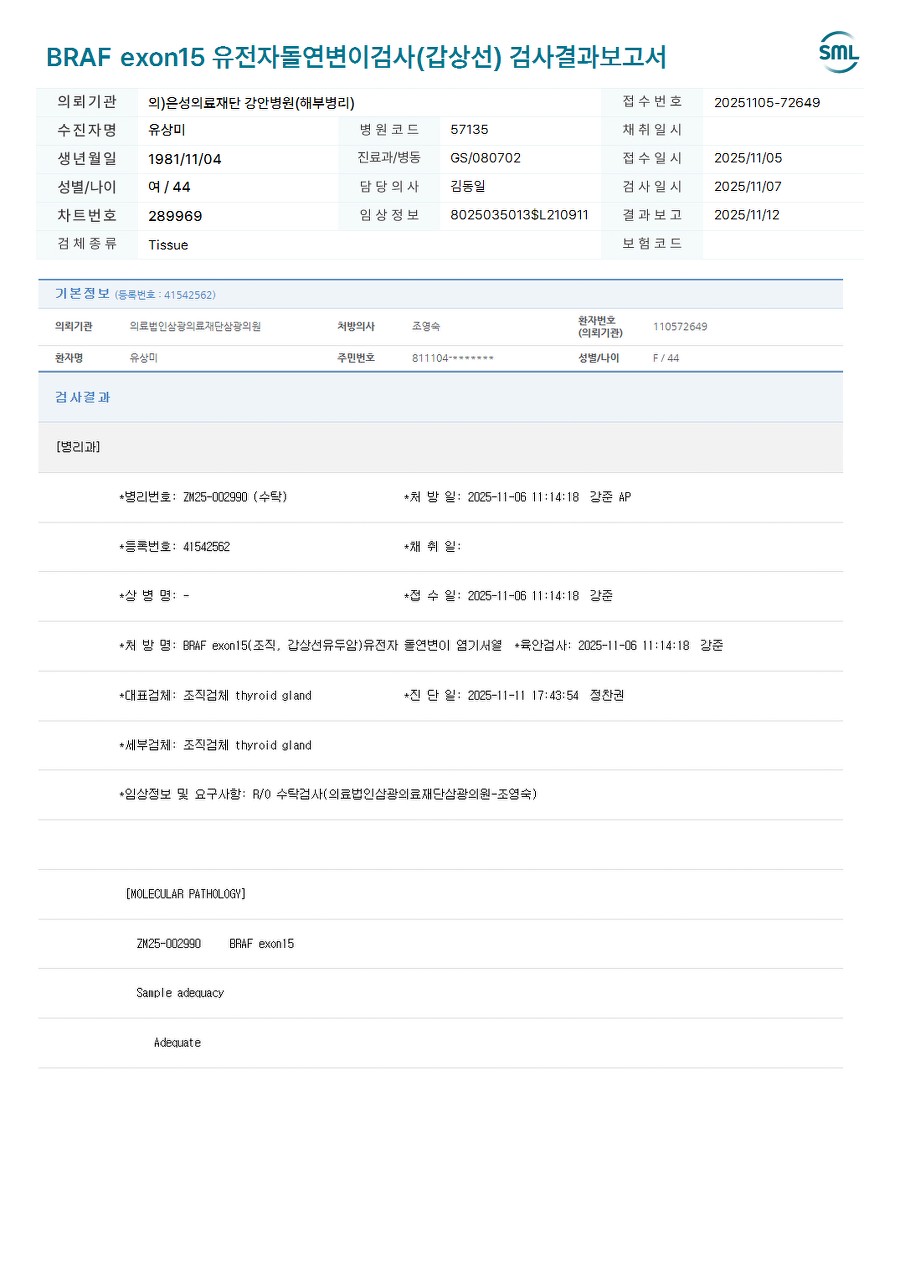Select the specimen type 'Tissue'
This screenshot has height=1271, width=900.
(168, 245)
